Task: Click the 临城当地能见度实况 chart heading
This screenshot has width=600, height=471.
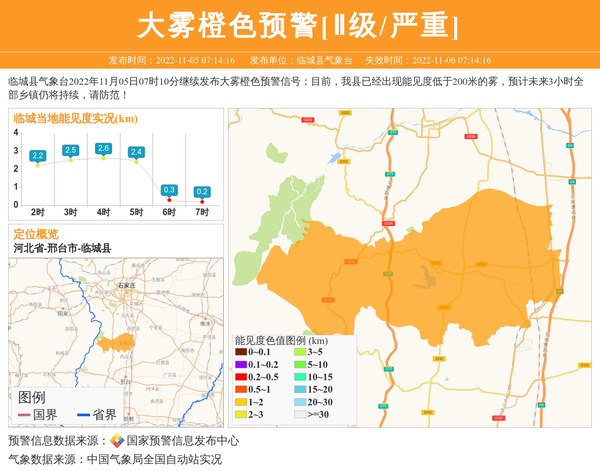Action: point(75,118)
